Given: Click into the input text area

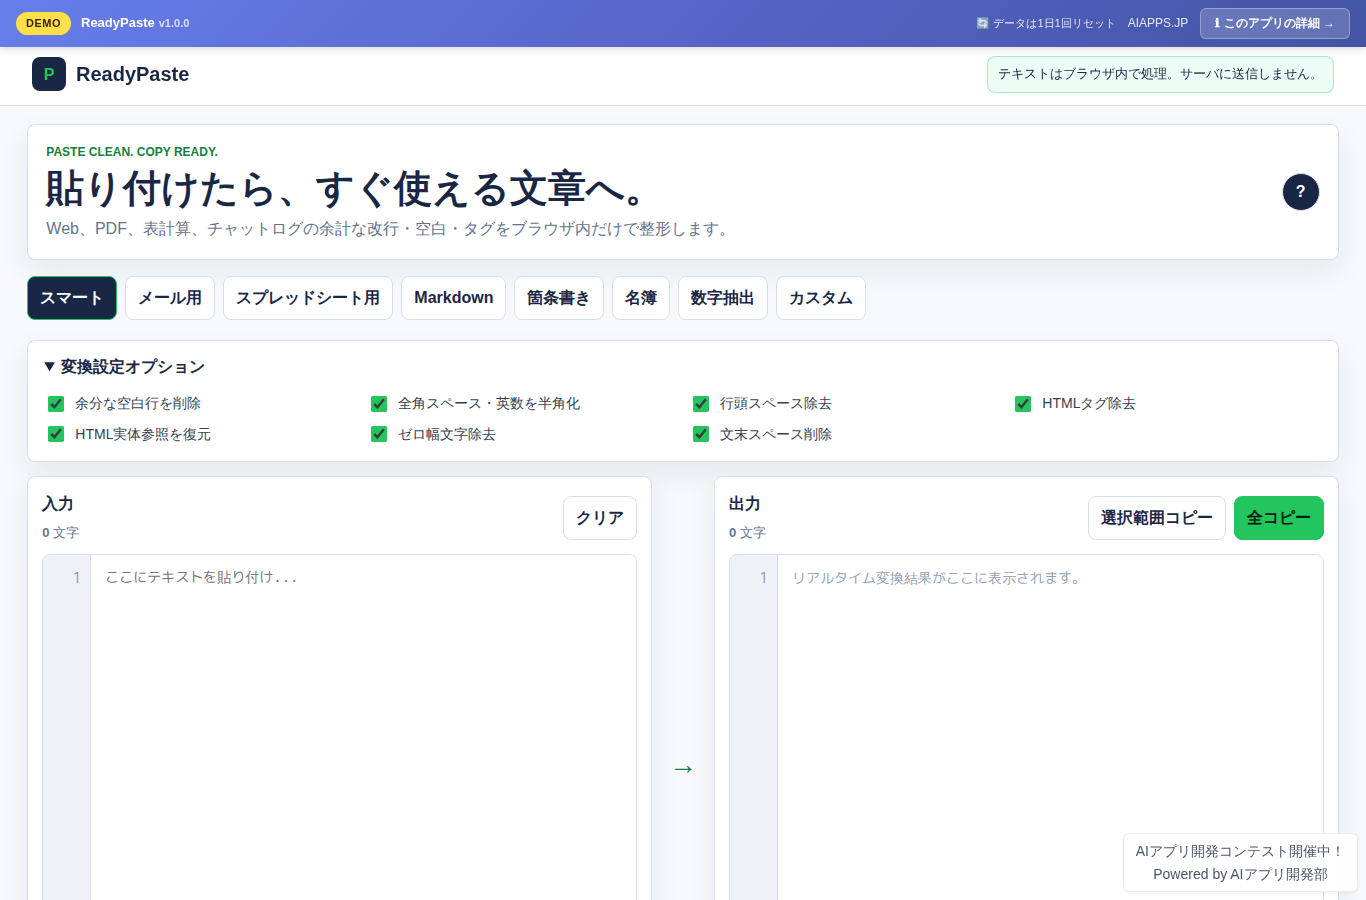Looking at the screenshot, I should click(364, 727).
